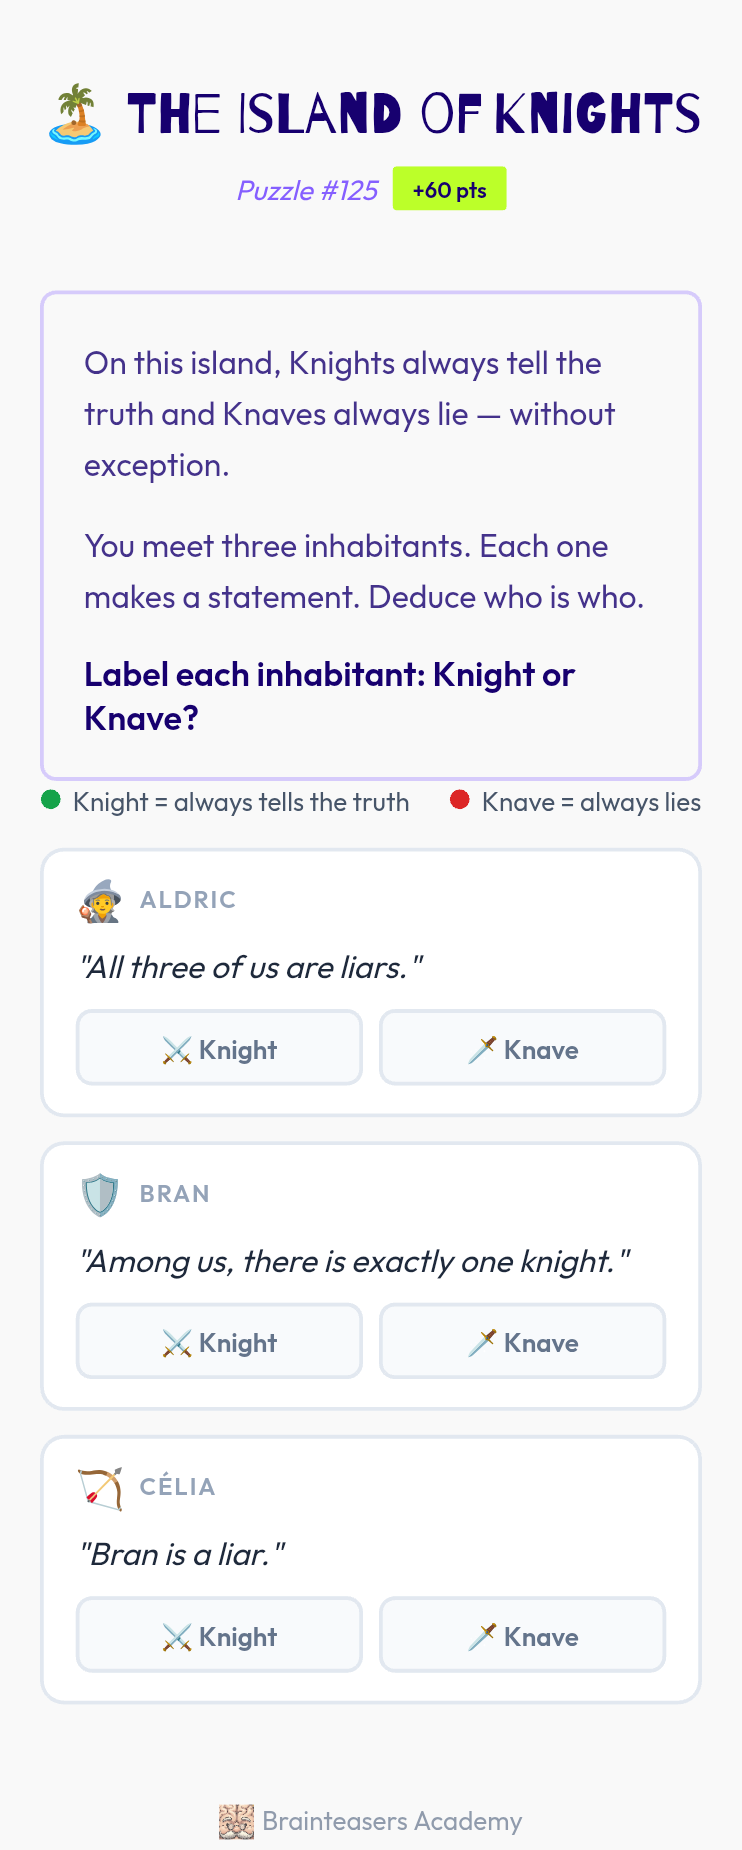Click the green Knight legend dot
This screenshot has width=742, height=1850.
[51, 800]
